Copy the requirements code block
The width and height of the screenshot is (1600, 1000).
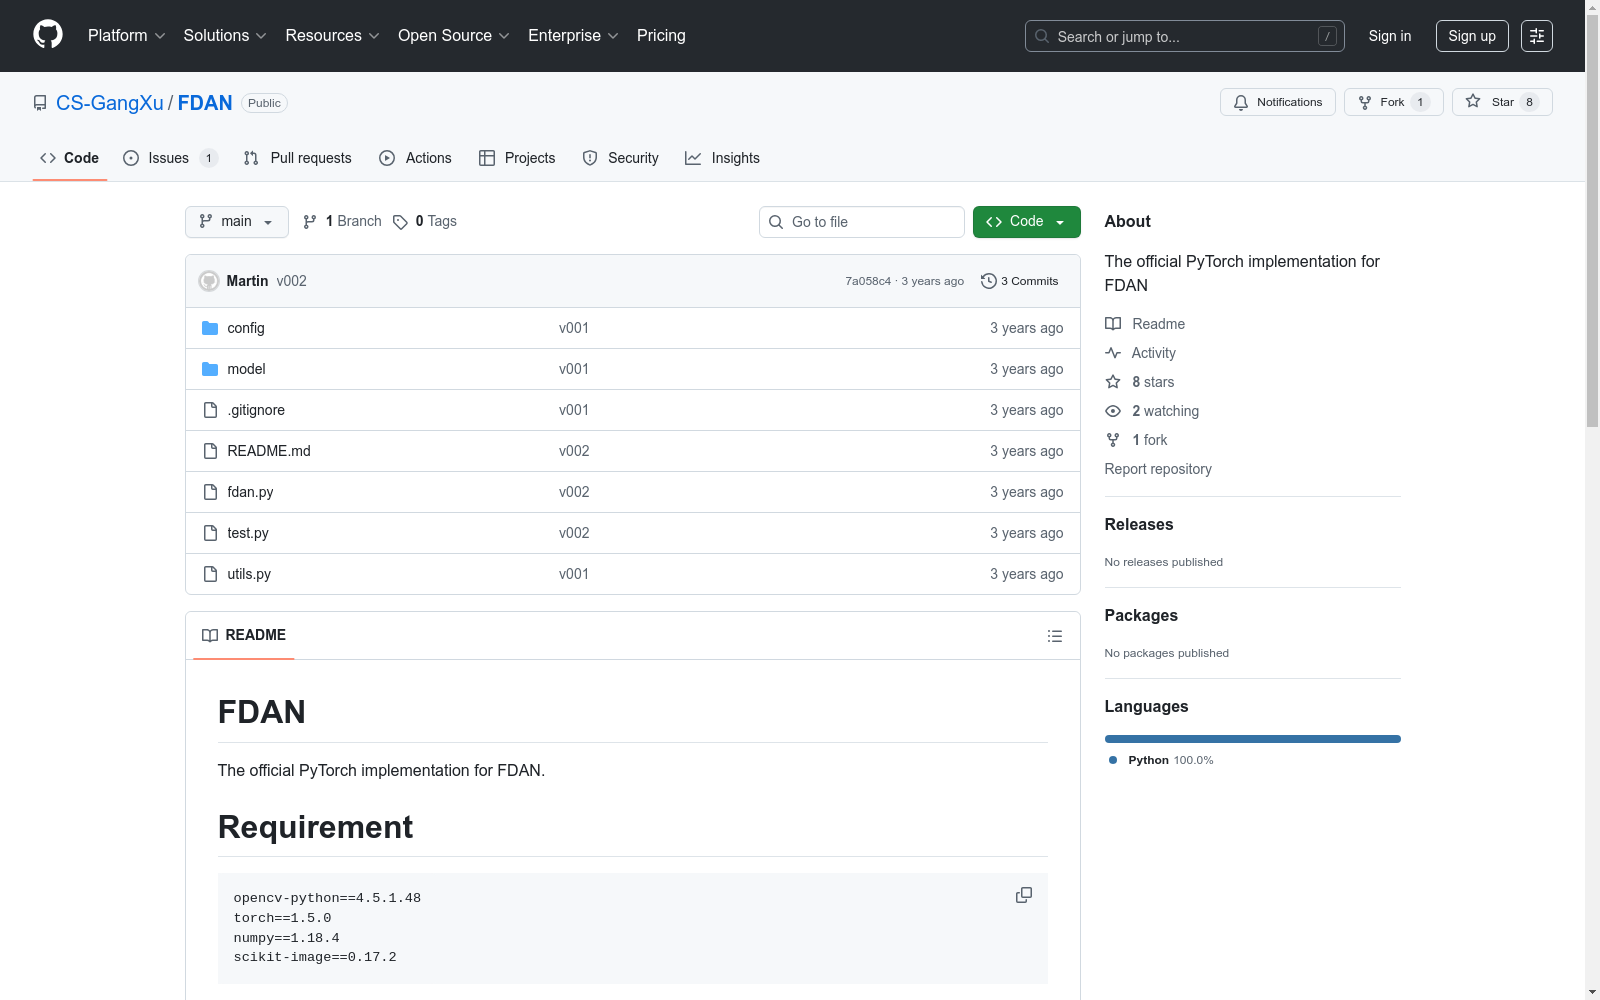point(1024,895)
